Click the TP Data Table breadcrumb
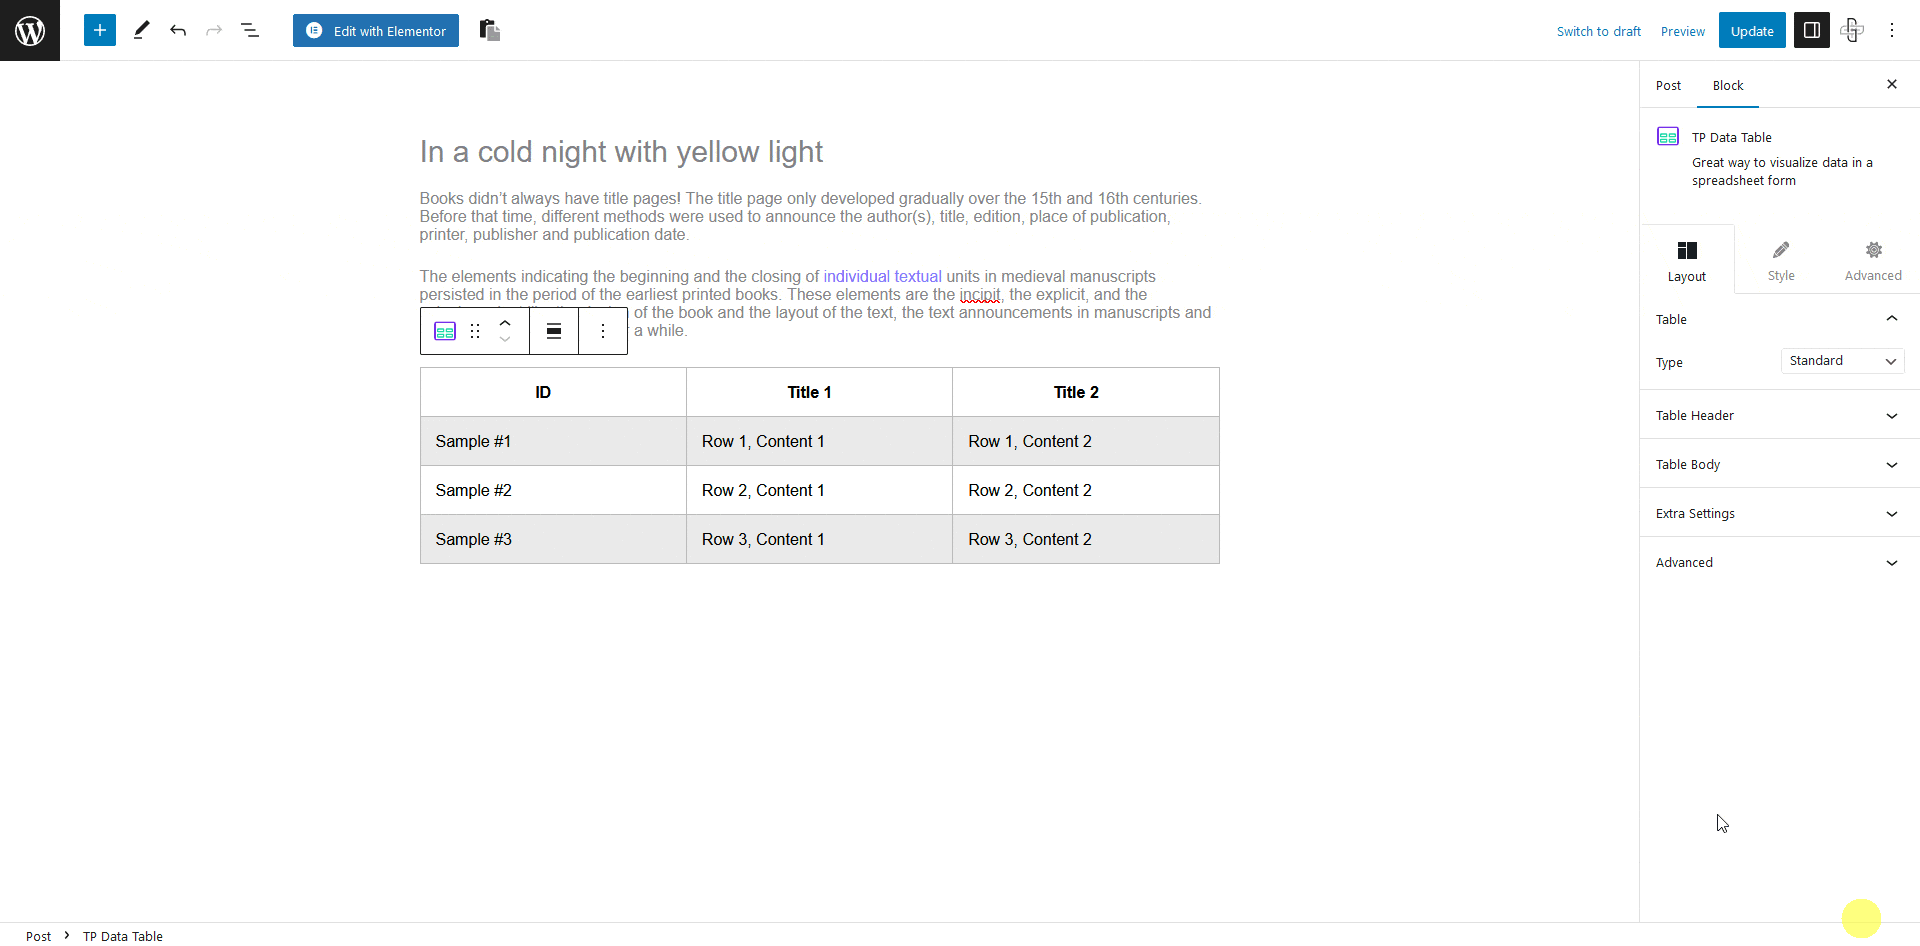Viewport: 1920px width, 946px height. click(x=122, y=936)
